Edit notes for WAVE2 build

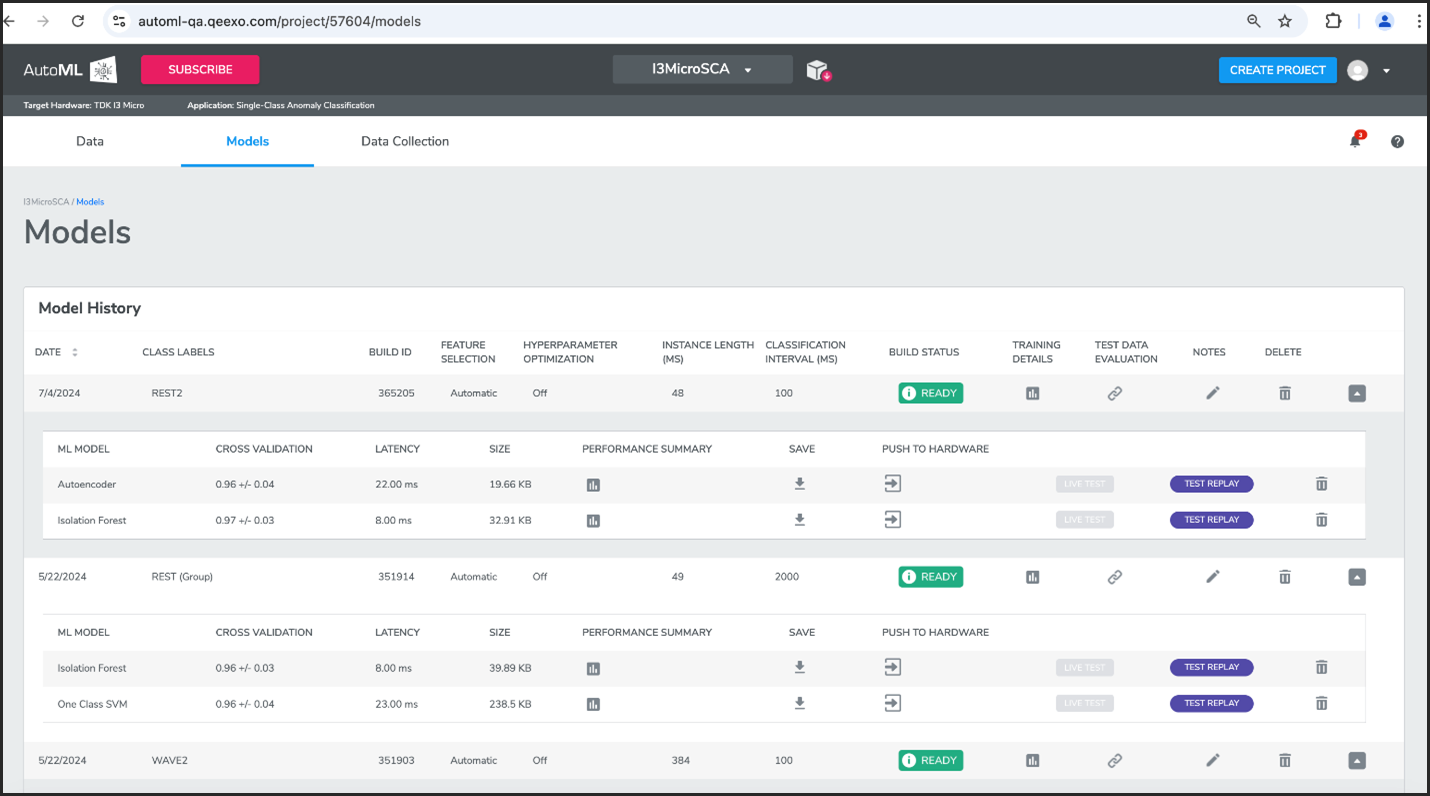coord(1213,761)
